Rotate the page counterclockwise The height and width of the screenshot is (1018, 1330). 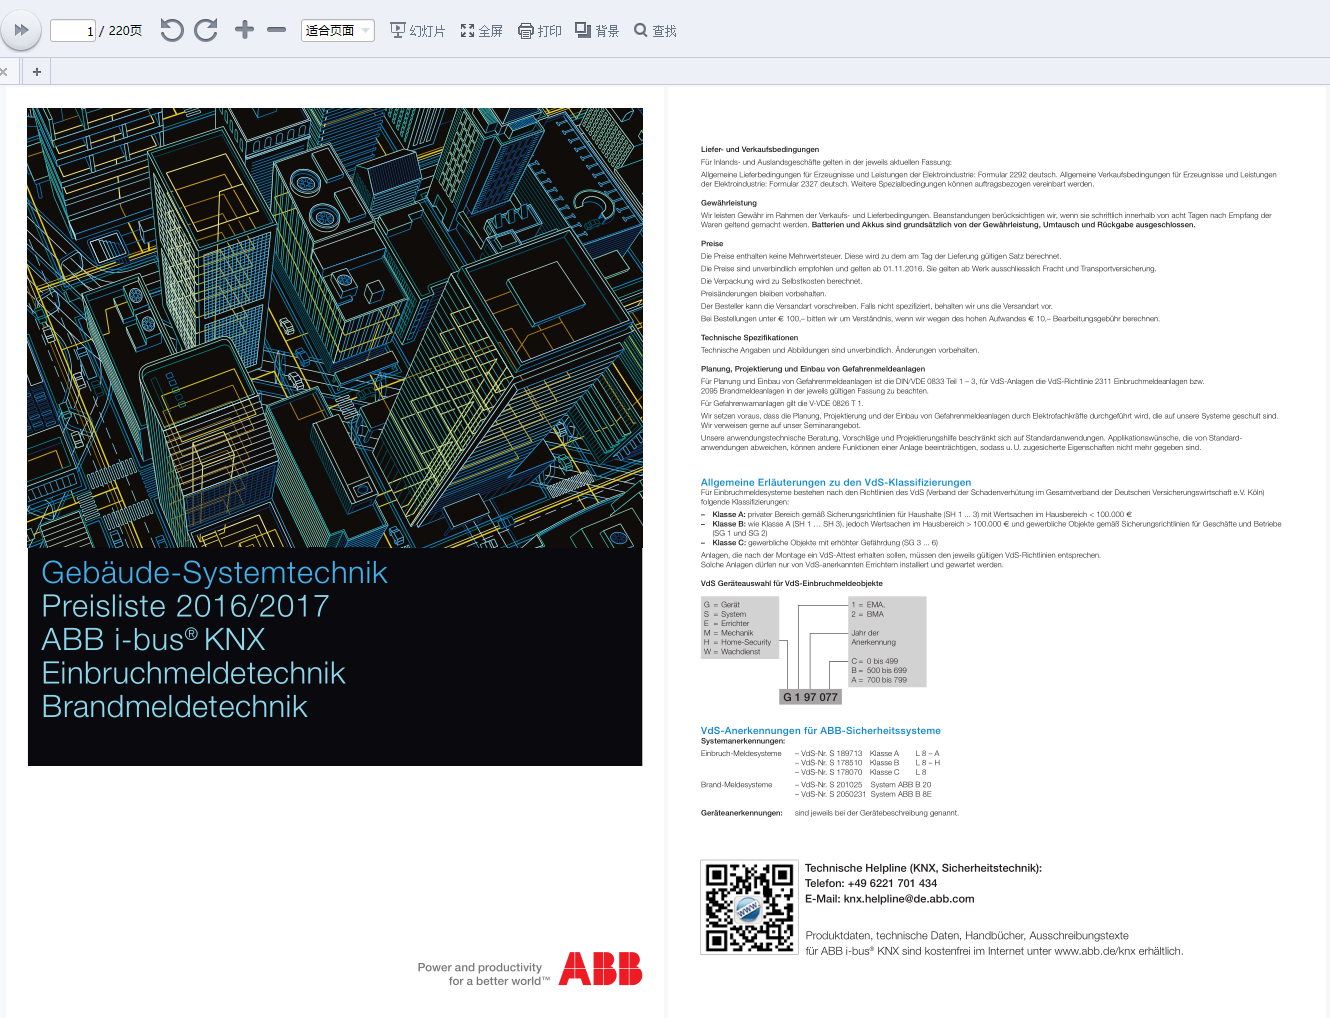172,31
